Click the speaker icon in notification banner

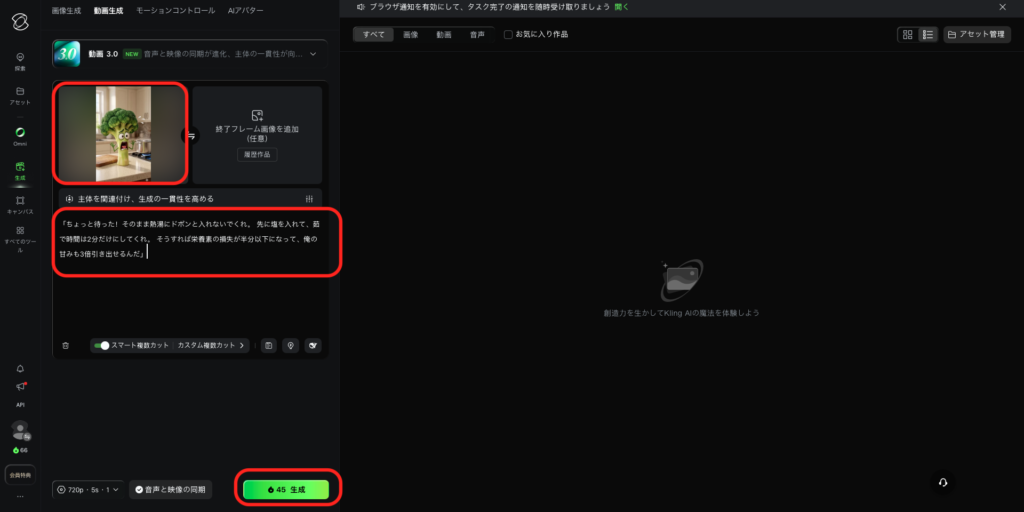click(360, 7)
